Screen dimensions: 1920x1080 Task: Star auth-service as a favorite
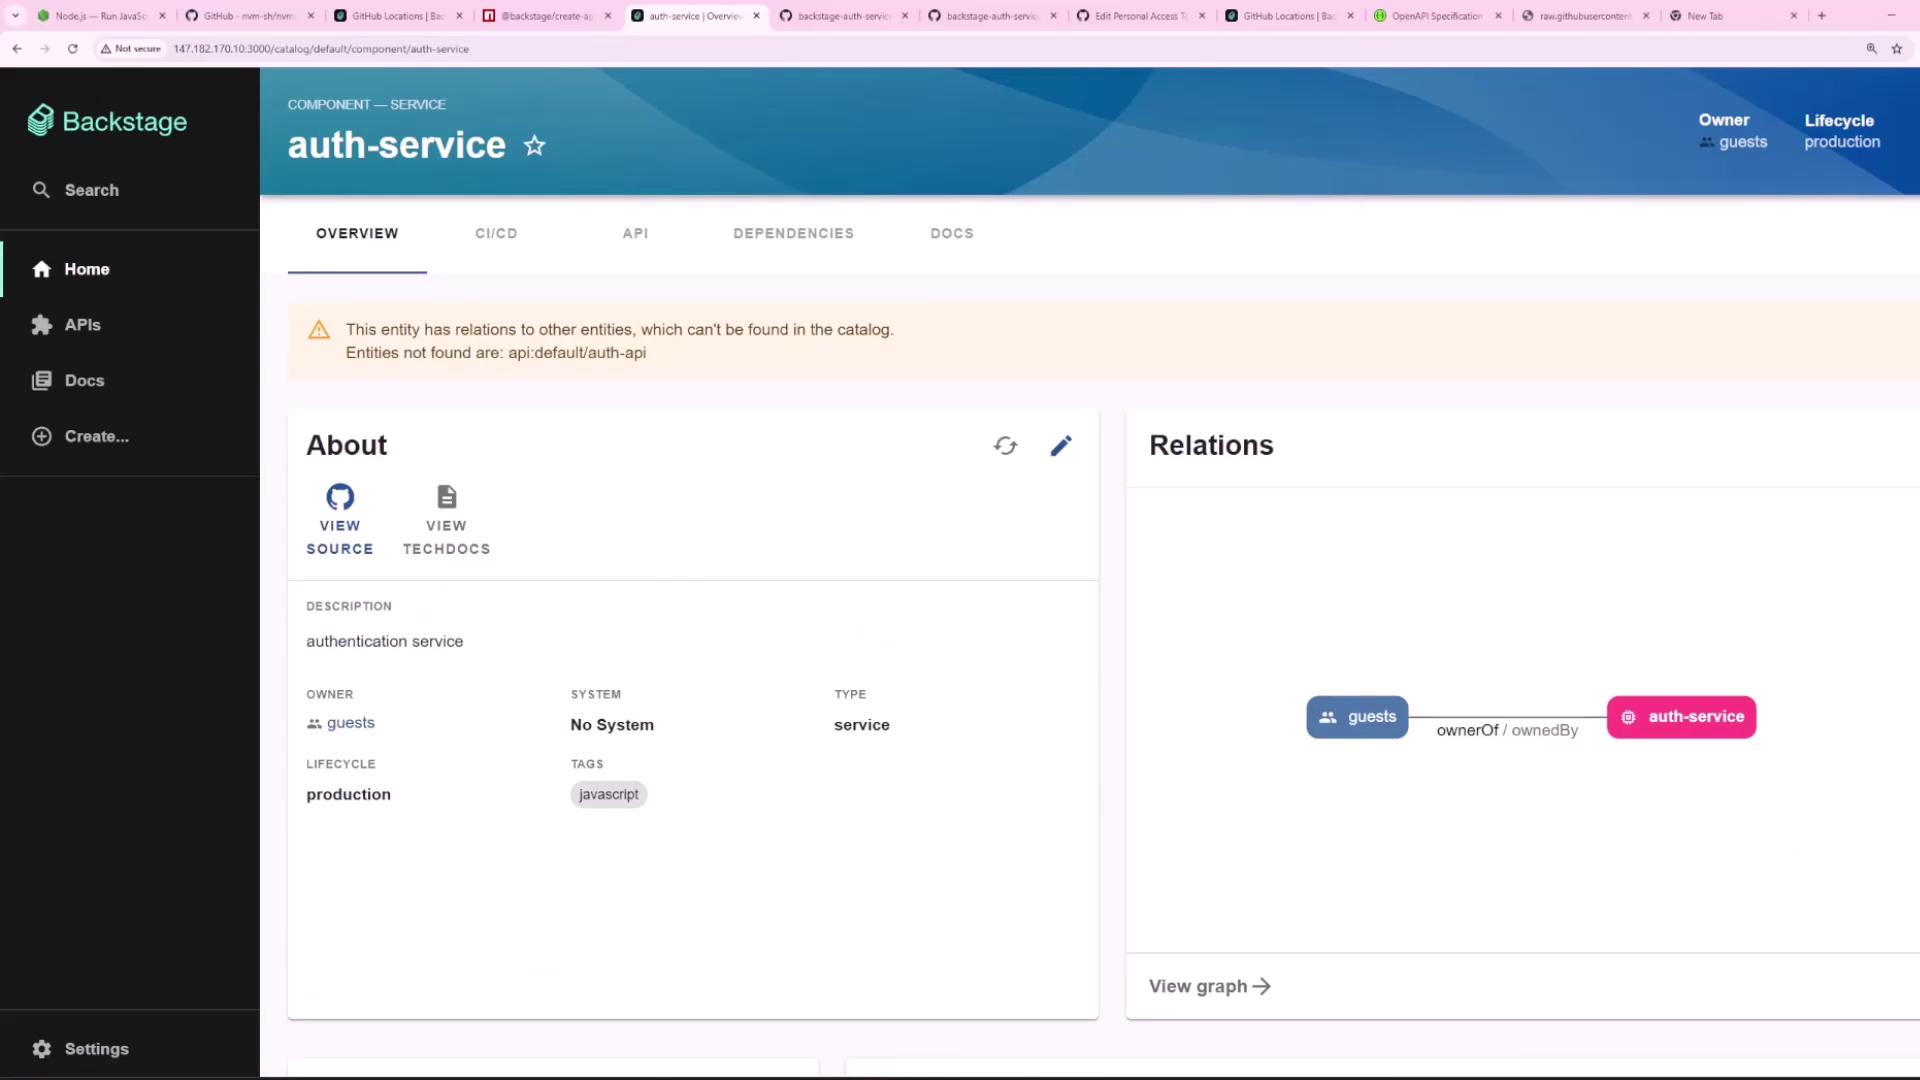pyautogui.click(x=535, y=146)
